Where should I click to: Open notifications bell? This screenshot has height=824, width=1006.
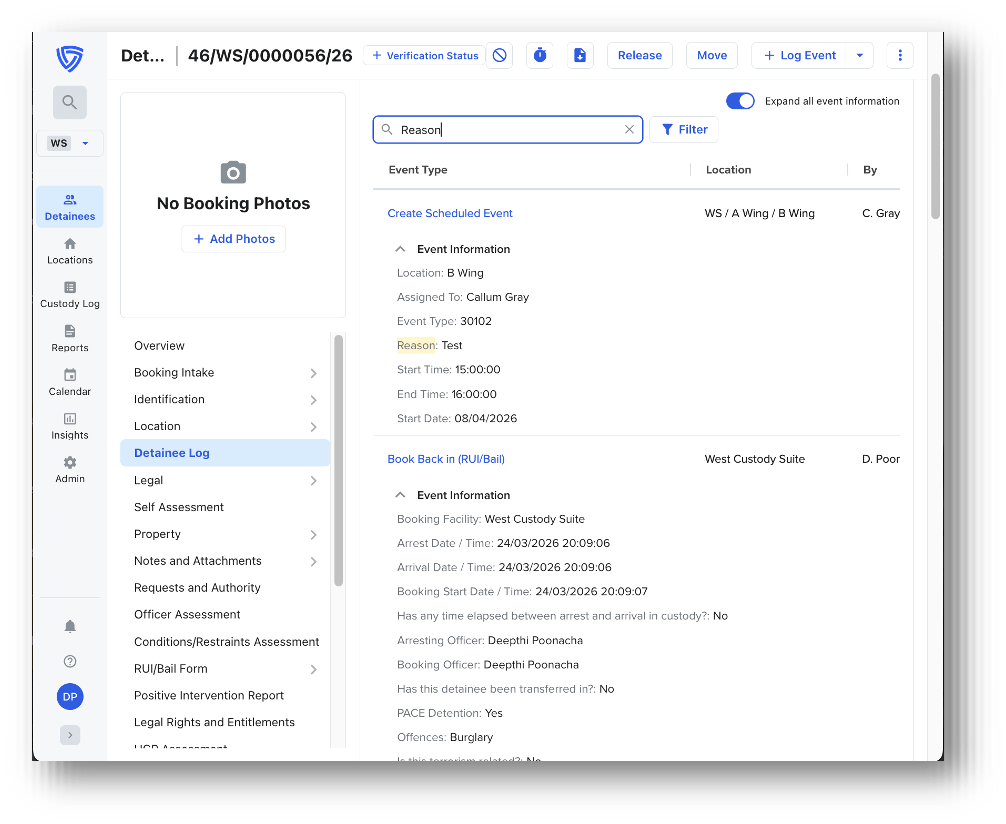70,626
